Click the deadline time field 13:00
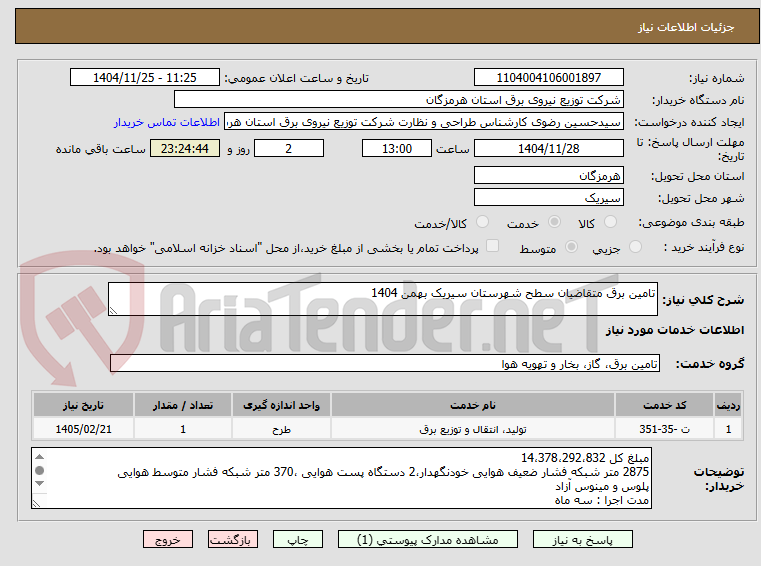The image size is (761, 566). tap(397, 149)
